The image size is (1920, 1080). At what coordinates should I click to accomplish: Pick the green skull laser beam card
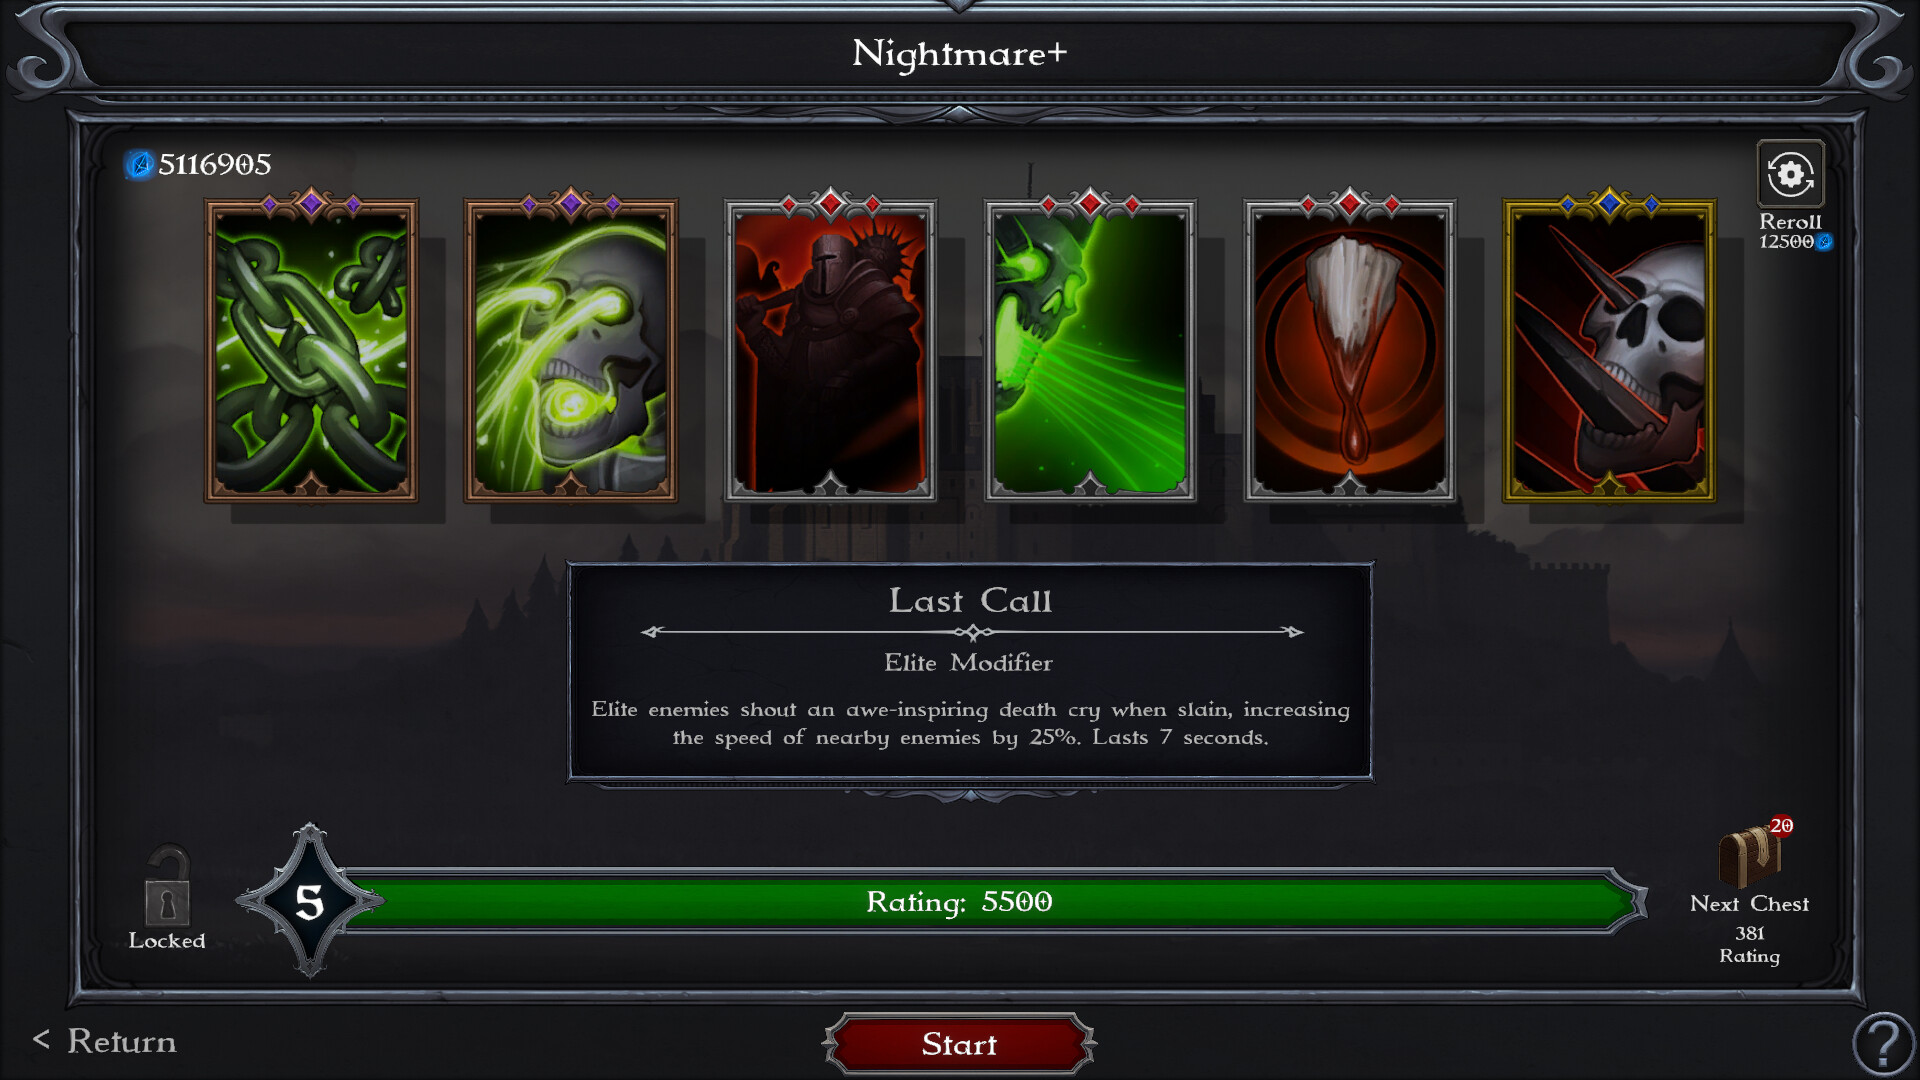pos(1090,349)
